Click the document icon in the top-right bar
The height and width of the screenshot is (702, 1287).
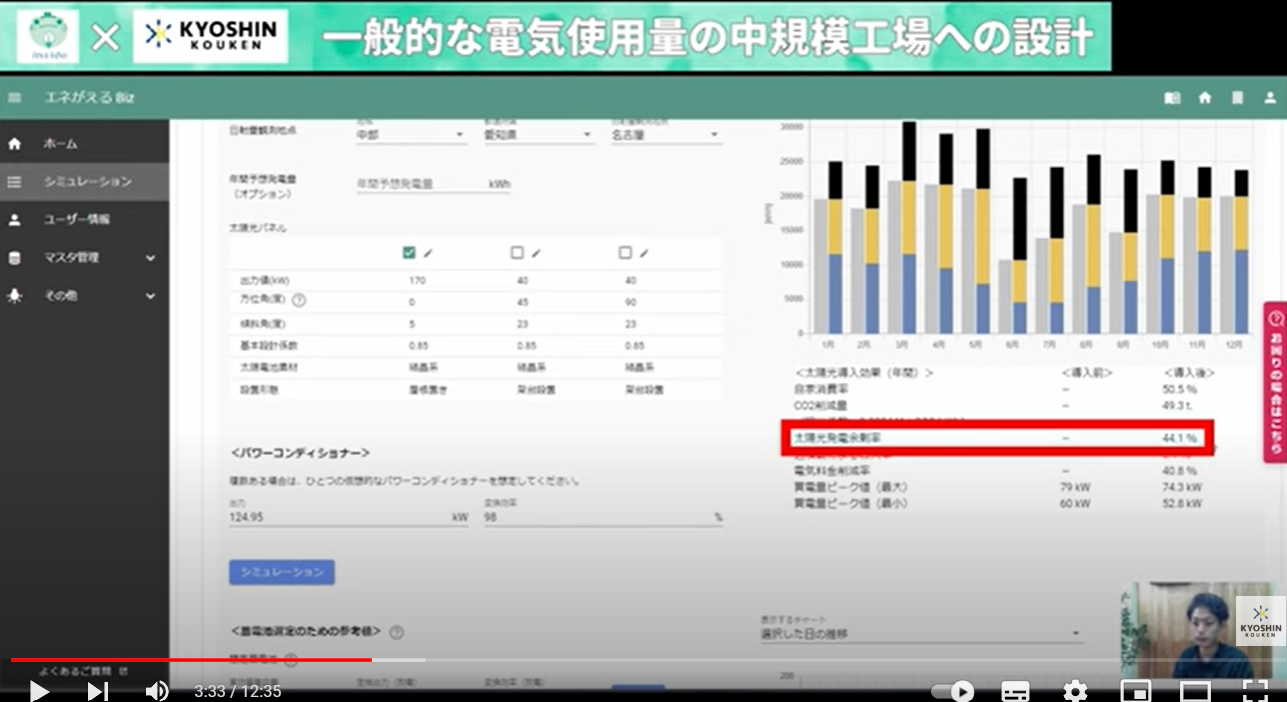1237,98
